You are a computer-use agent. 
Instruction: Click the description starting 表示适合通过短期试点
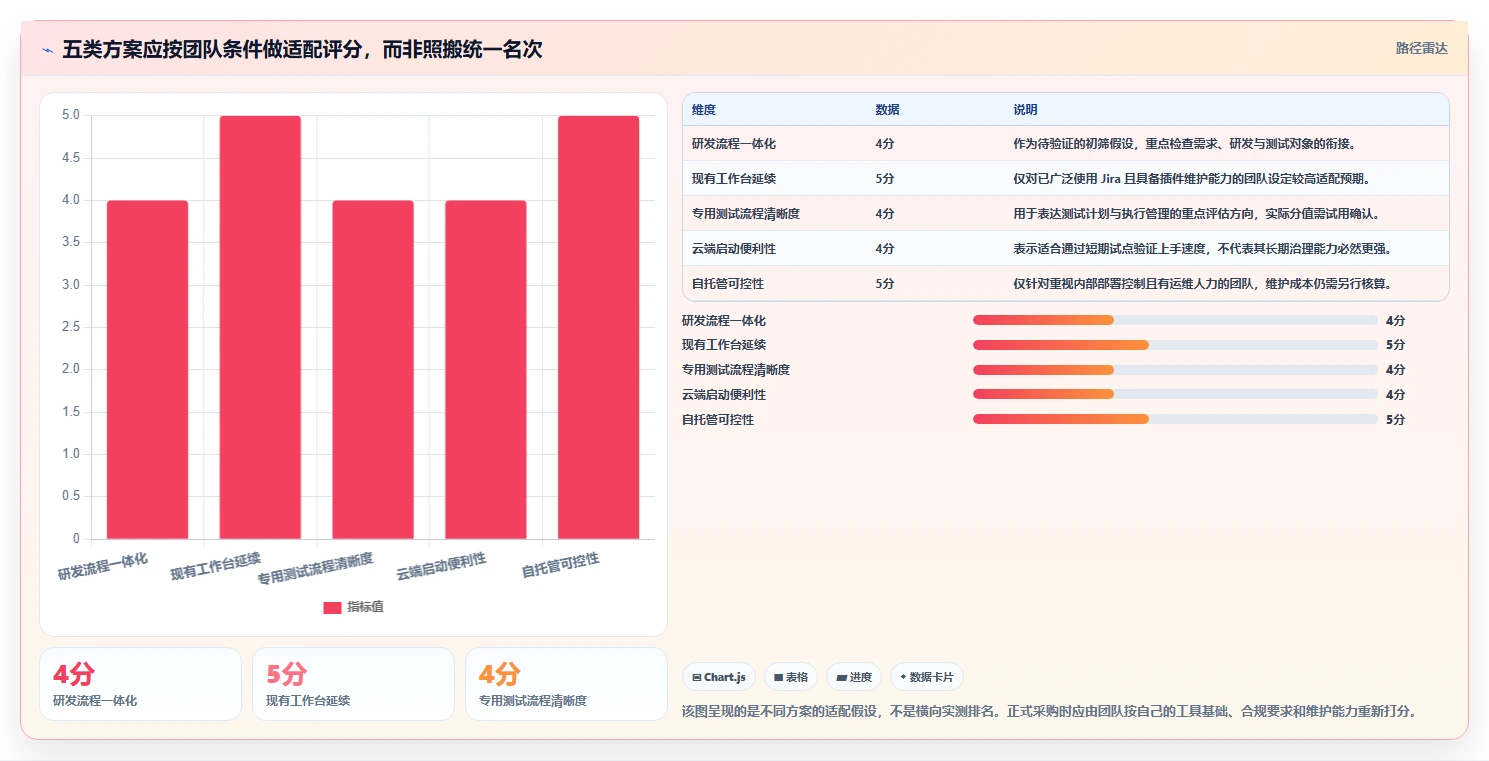point(1203,249)
